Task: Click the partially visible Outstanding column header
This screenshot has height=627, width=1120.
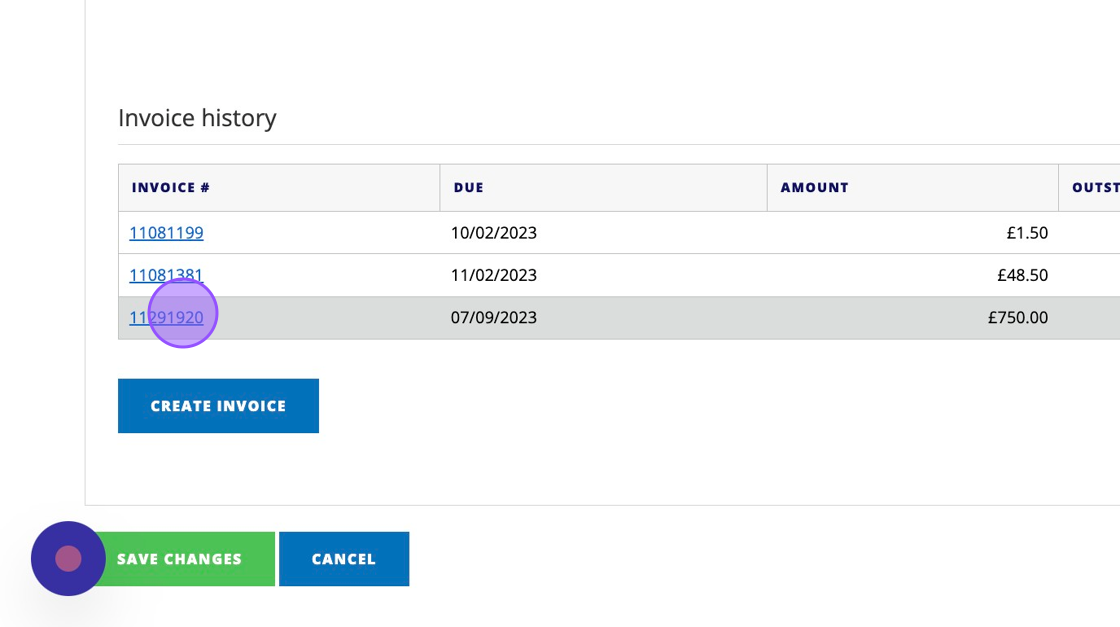Action: coord(1094,188)
